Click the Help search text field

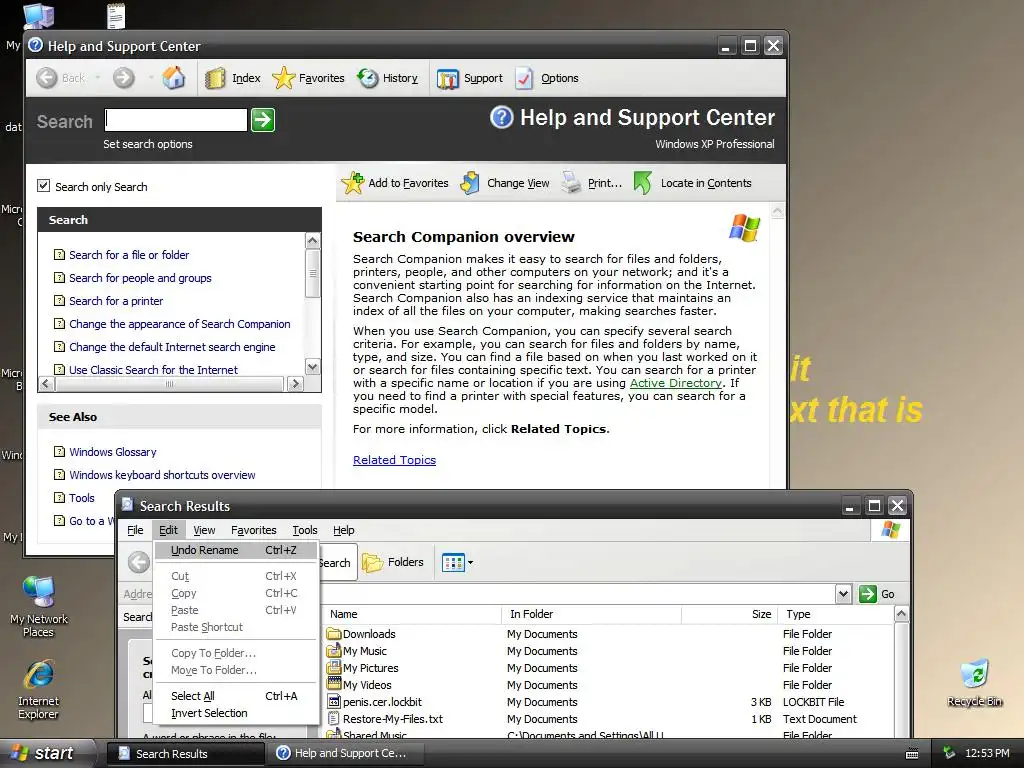click(176, 120)
